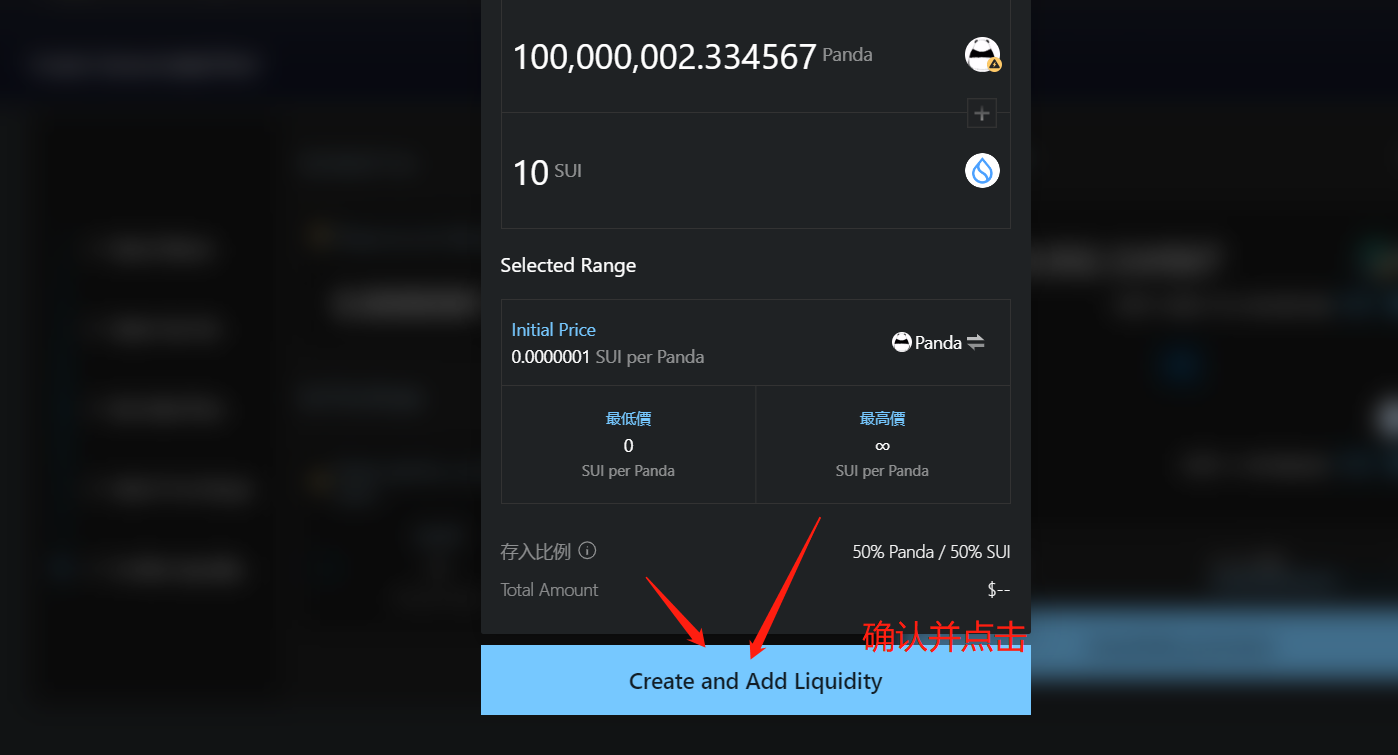Click the Create and Add Liquidity button
The height and width of the screenshot is (755, 1398).
click(x=756, y=680)
